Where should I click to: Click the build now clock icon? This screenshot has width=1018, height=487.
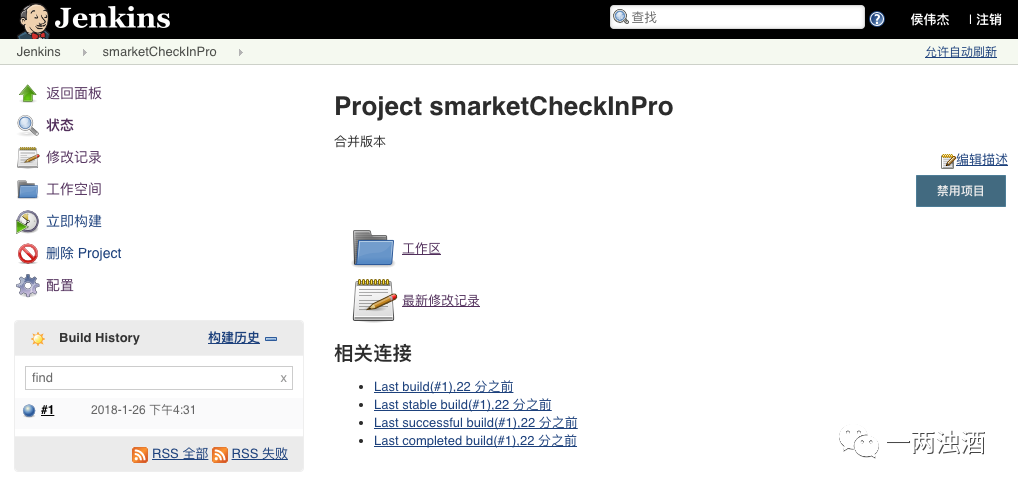(x=27, y=222)
